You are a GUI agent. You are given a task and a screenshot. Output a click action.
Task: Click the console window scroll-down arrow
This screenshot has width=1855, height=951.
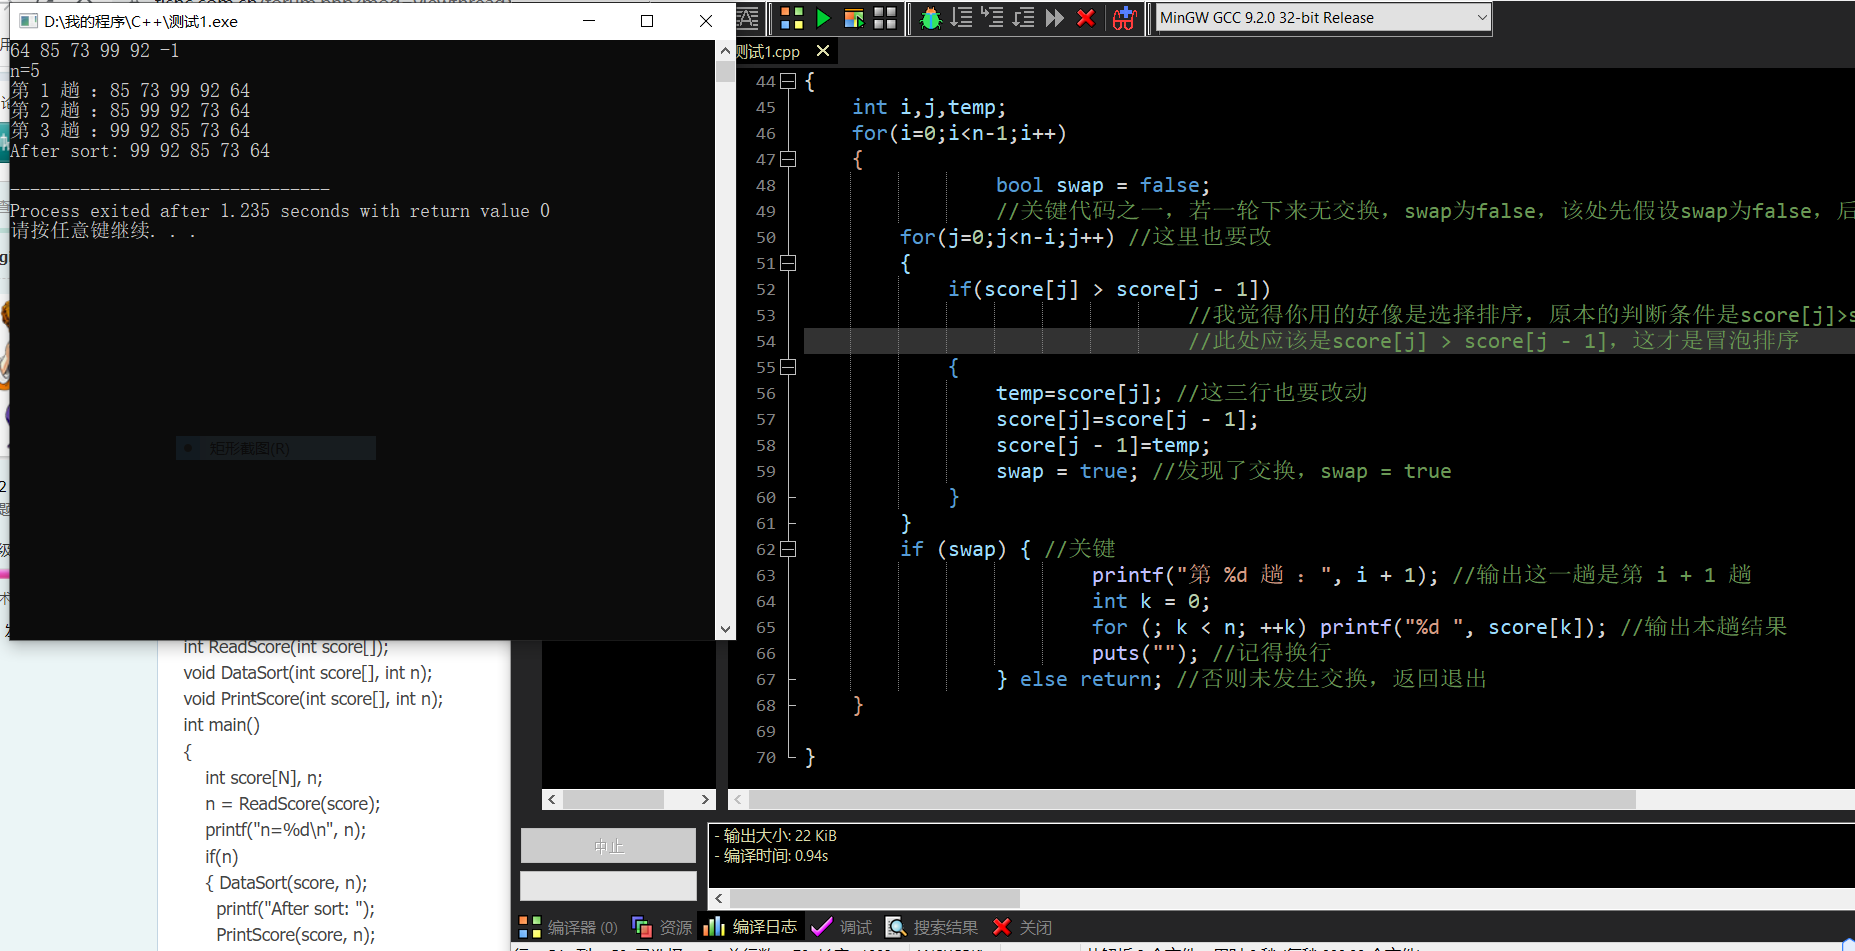[x=725, y=629]
